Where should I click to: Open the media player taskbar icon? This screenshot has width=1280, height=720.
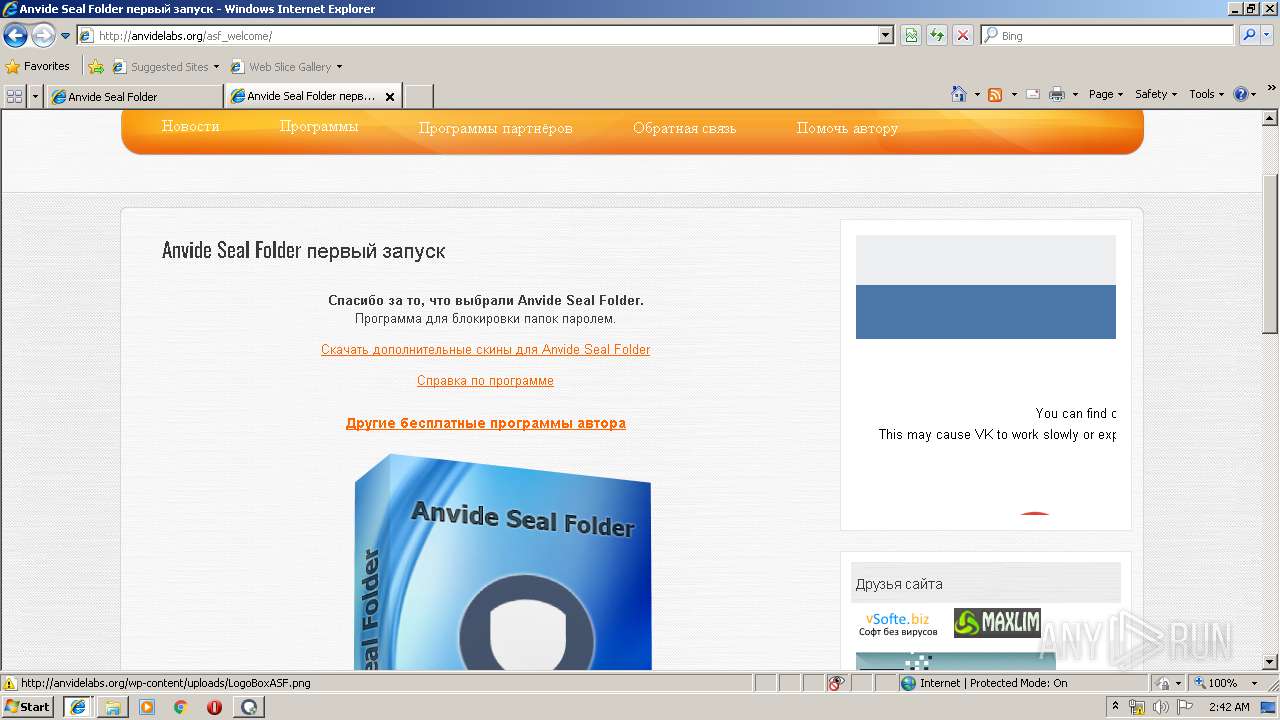pyautogui.click(x=147, y=706)
